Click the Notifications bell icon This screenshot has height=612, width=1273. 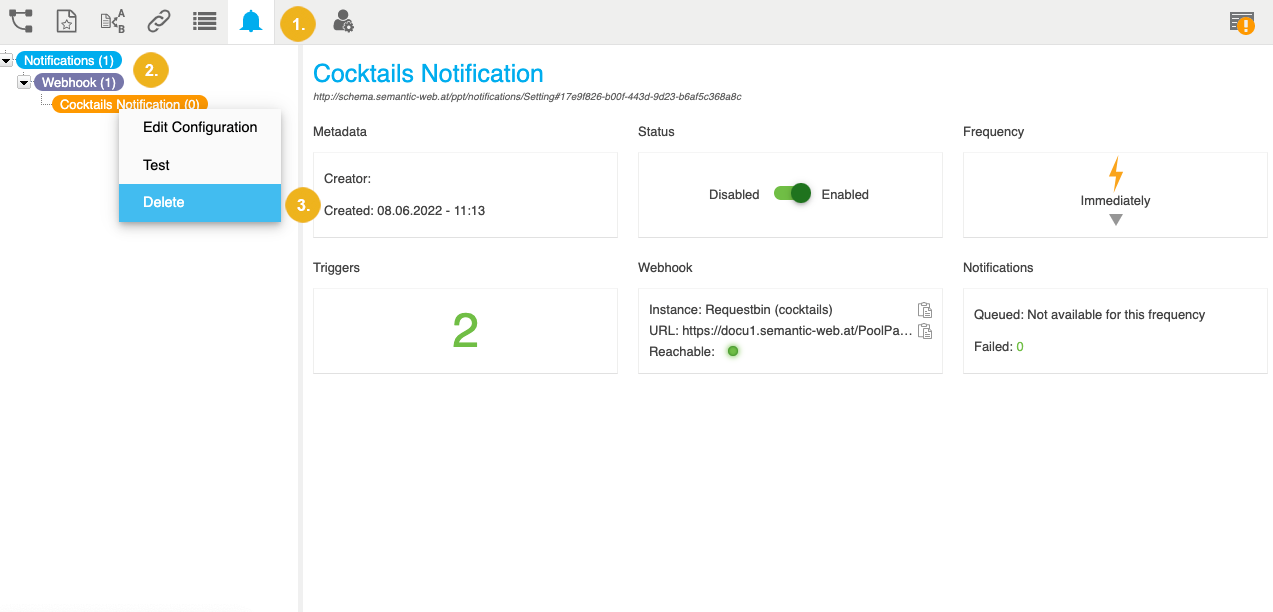(250, 20)
